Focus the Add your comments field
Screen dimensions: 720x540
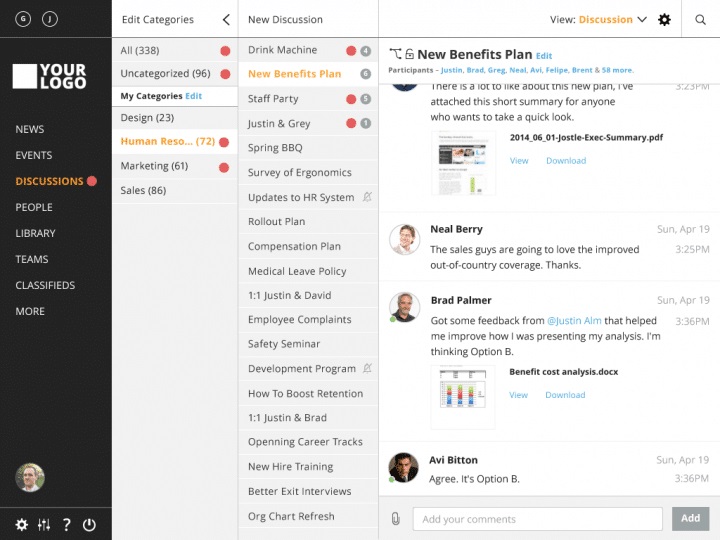coord(538,519)
